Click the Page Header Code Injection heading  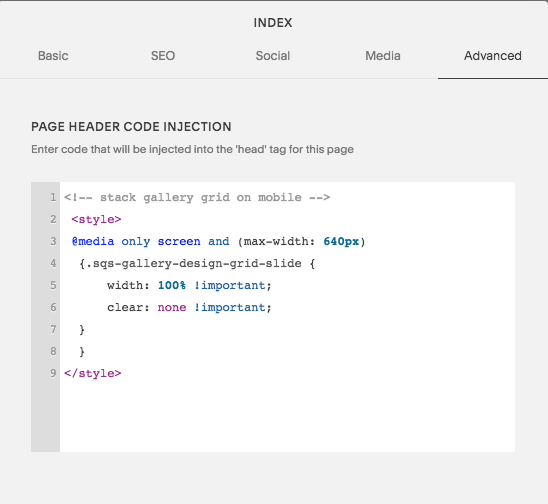pyautogui.click(x=131, y=127)
